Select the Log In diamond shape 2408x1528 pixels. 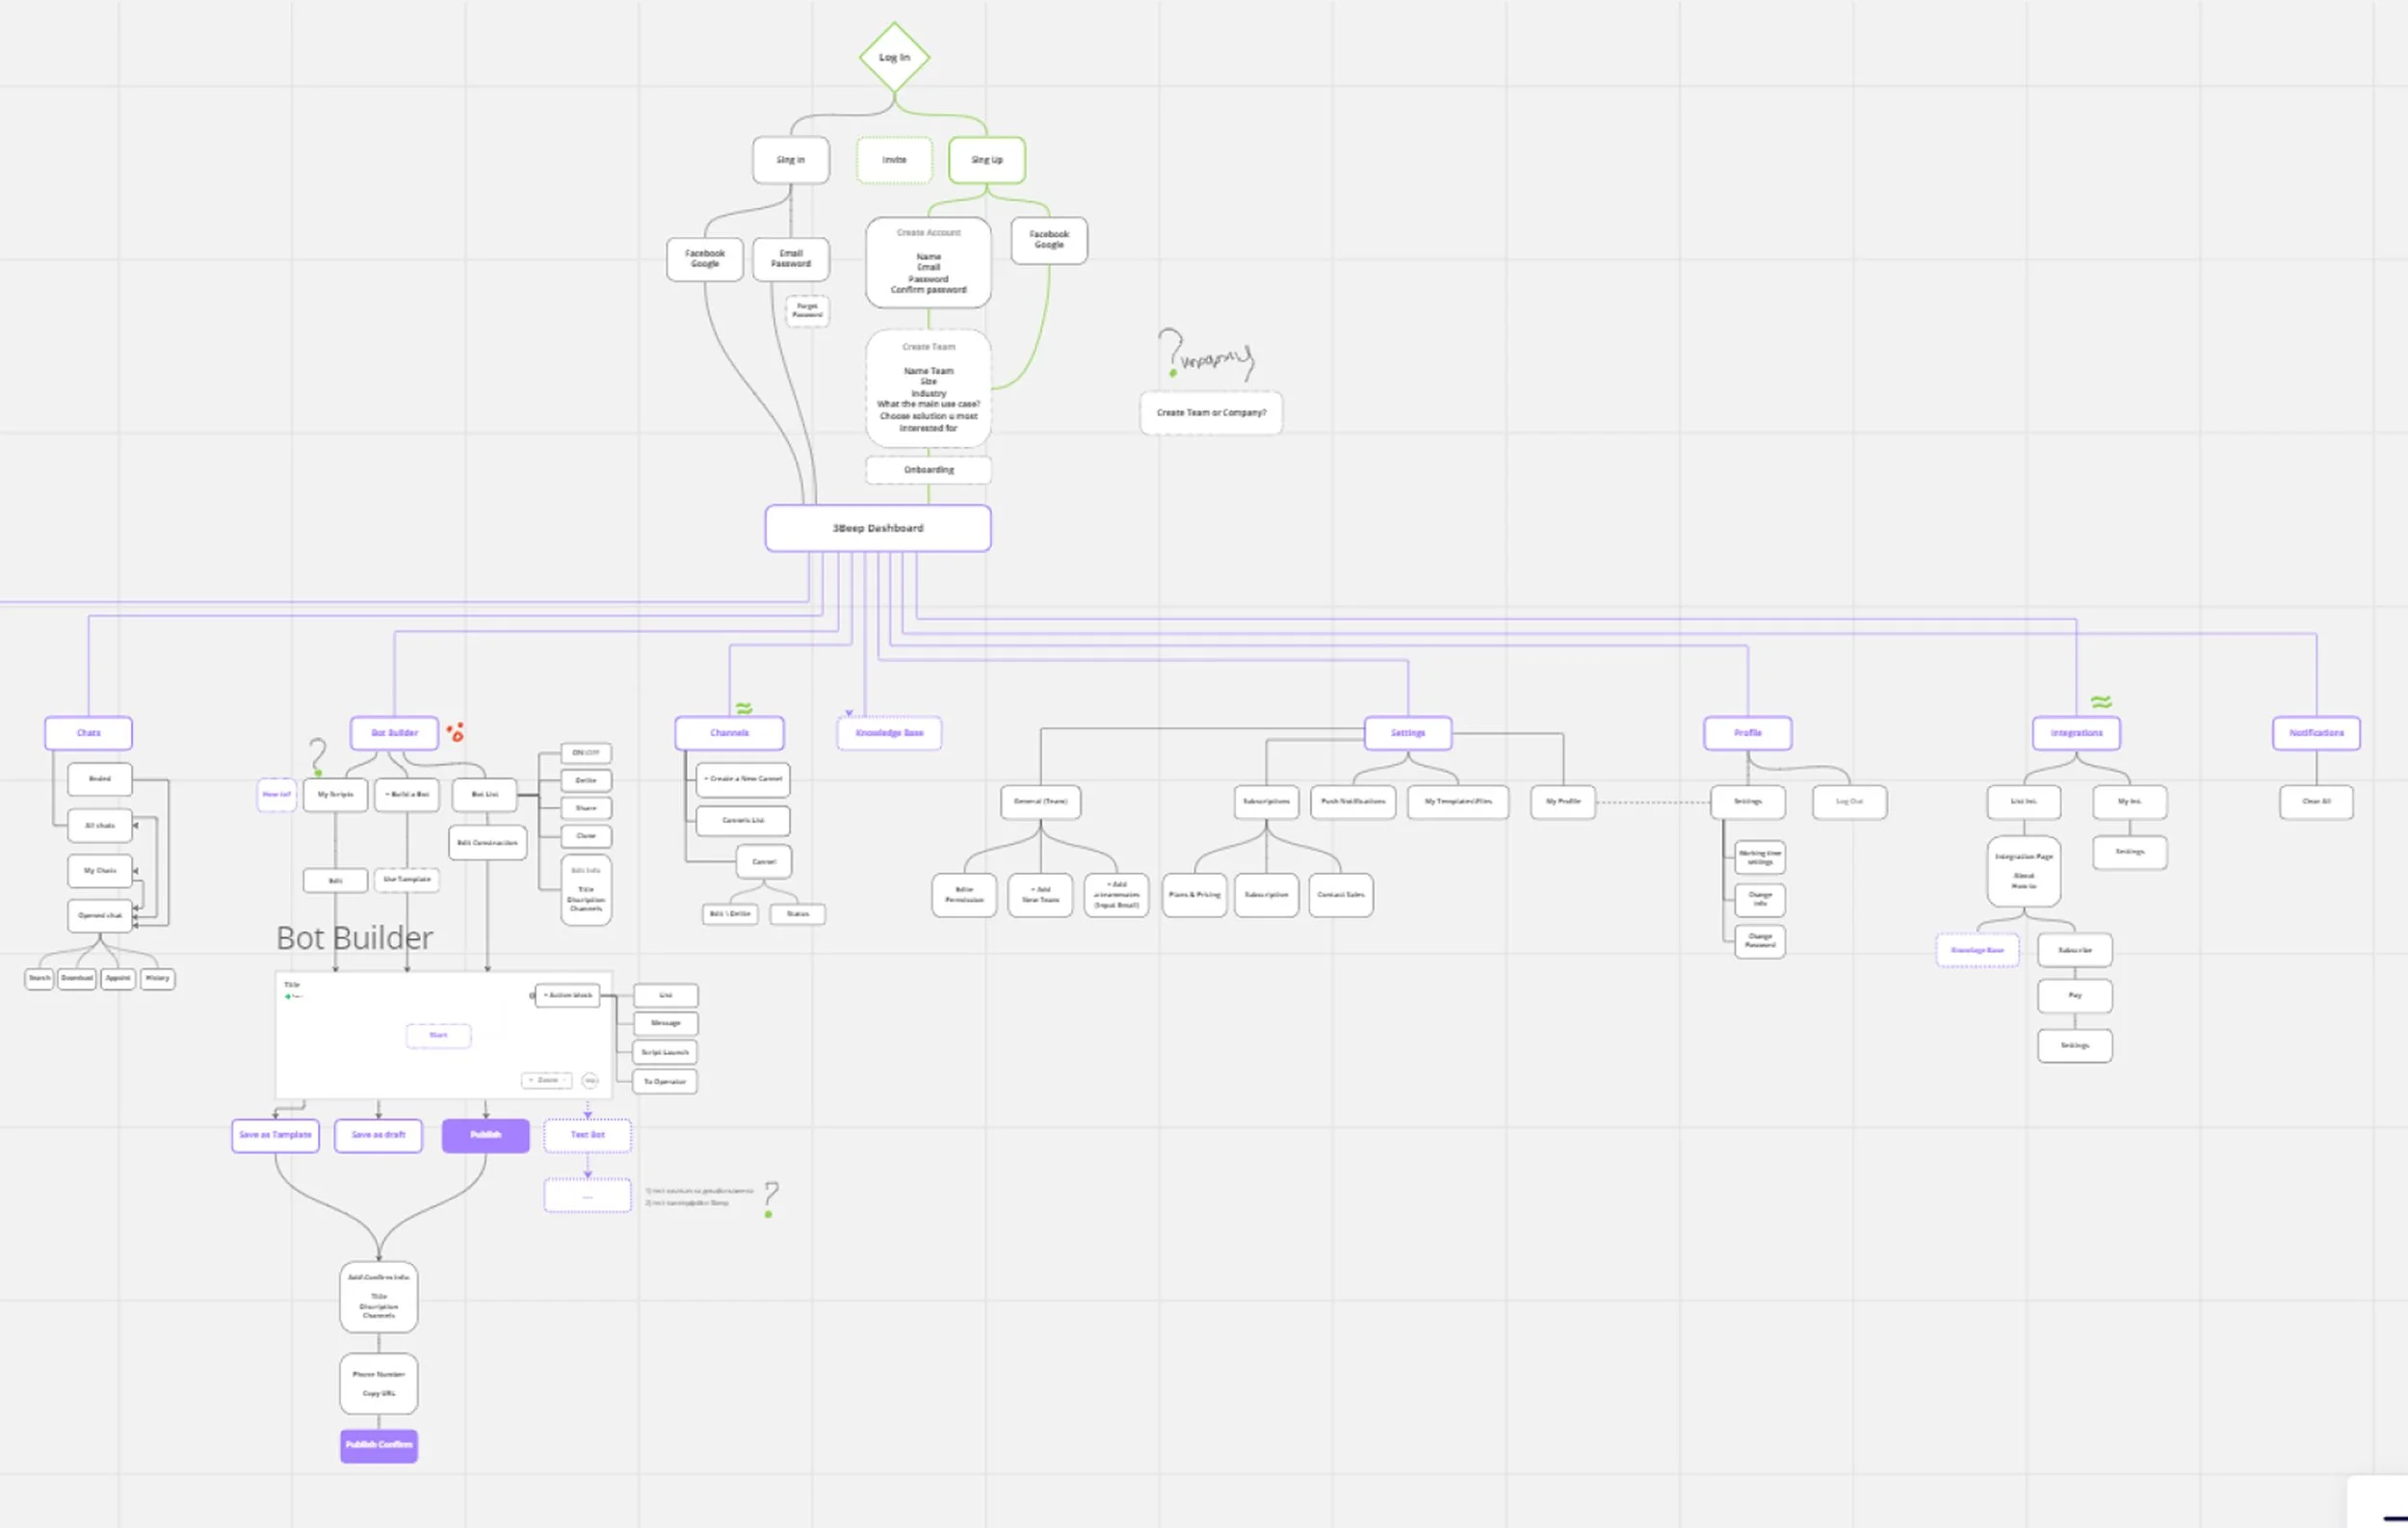click(894, 58)
